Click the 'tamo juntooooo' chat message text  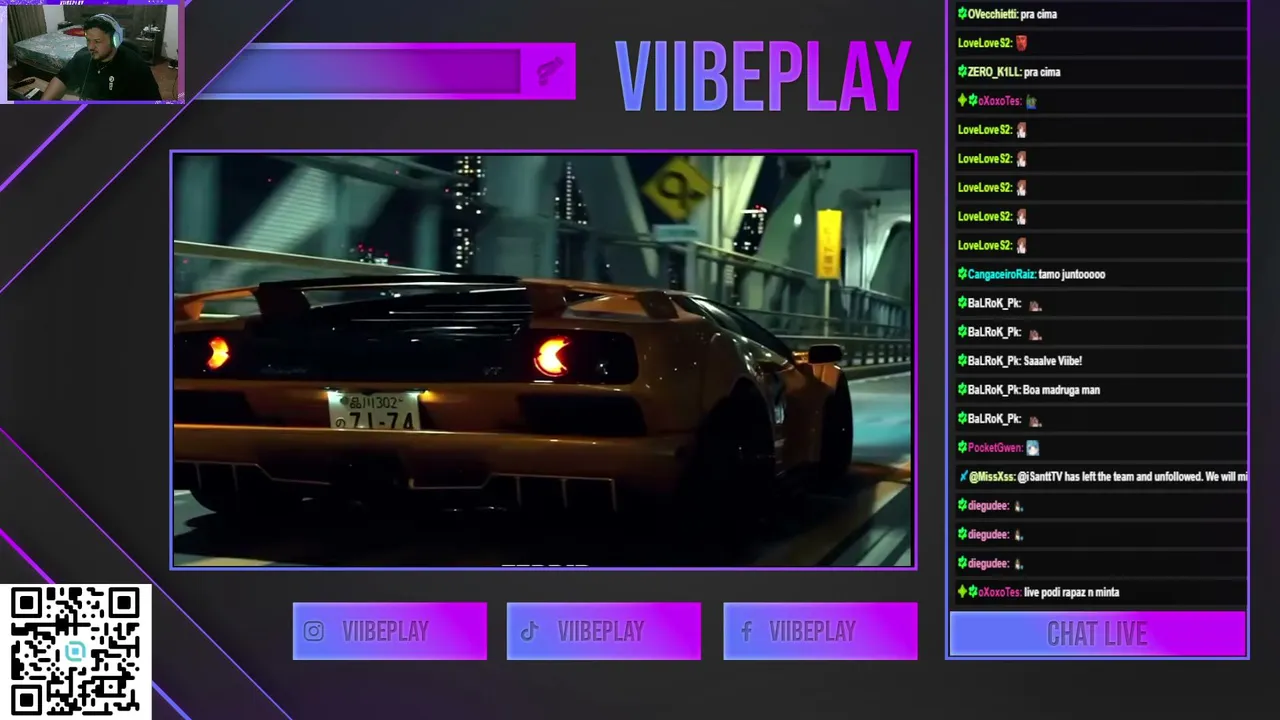tap(1071, 274)
